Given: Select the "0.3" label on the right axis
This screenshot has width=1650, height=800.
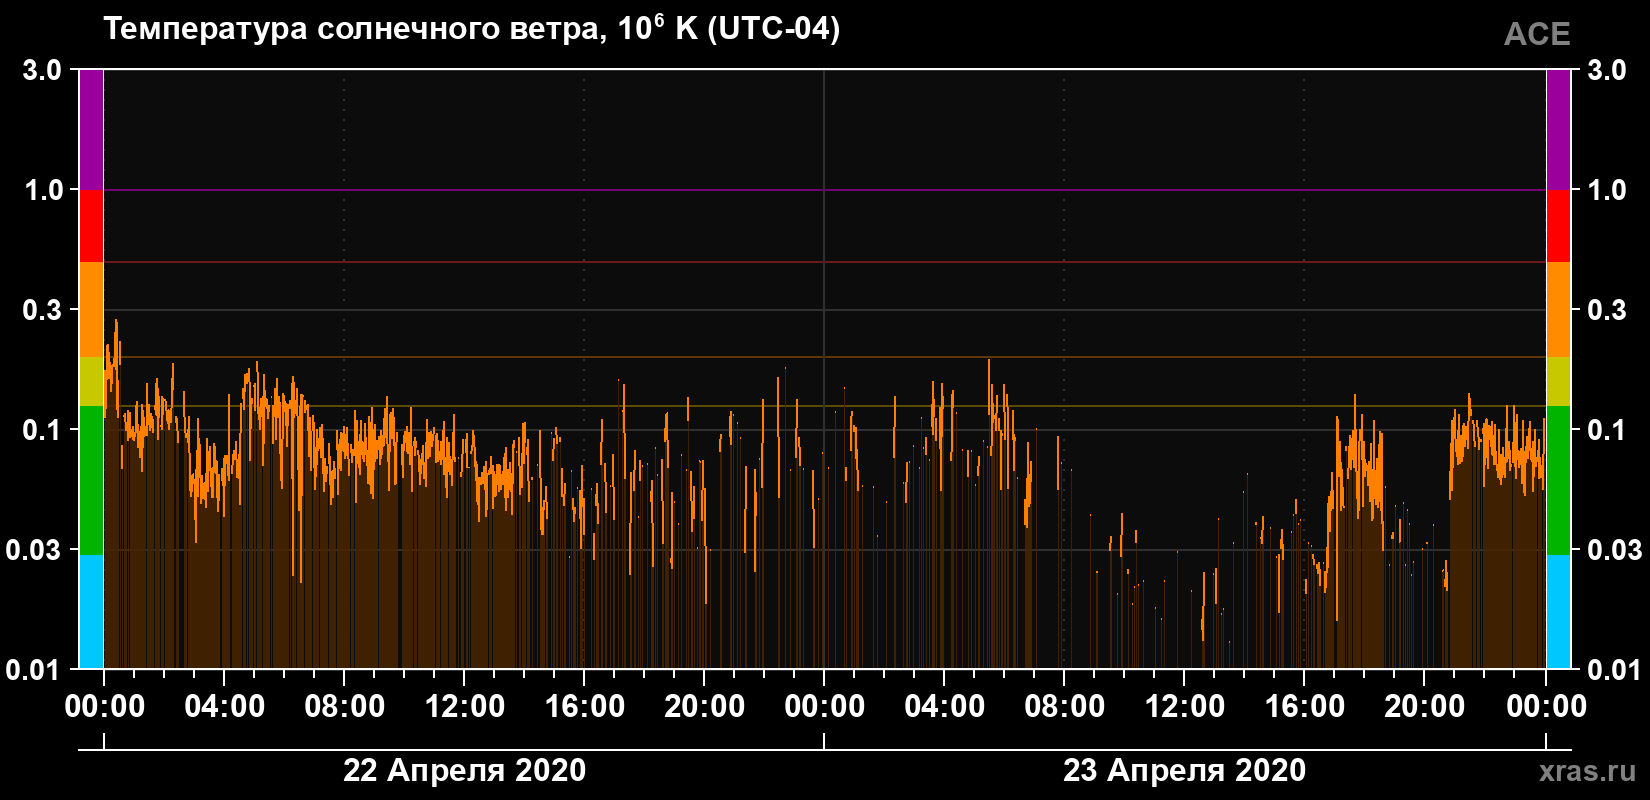Looking at the screenshot, I should (1607, 310).
